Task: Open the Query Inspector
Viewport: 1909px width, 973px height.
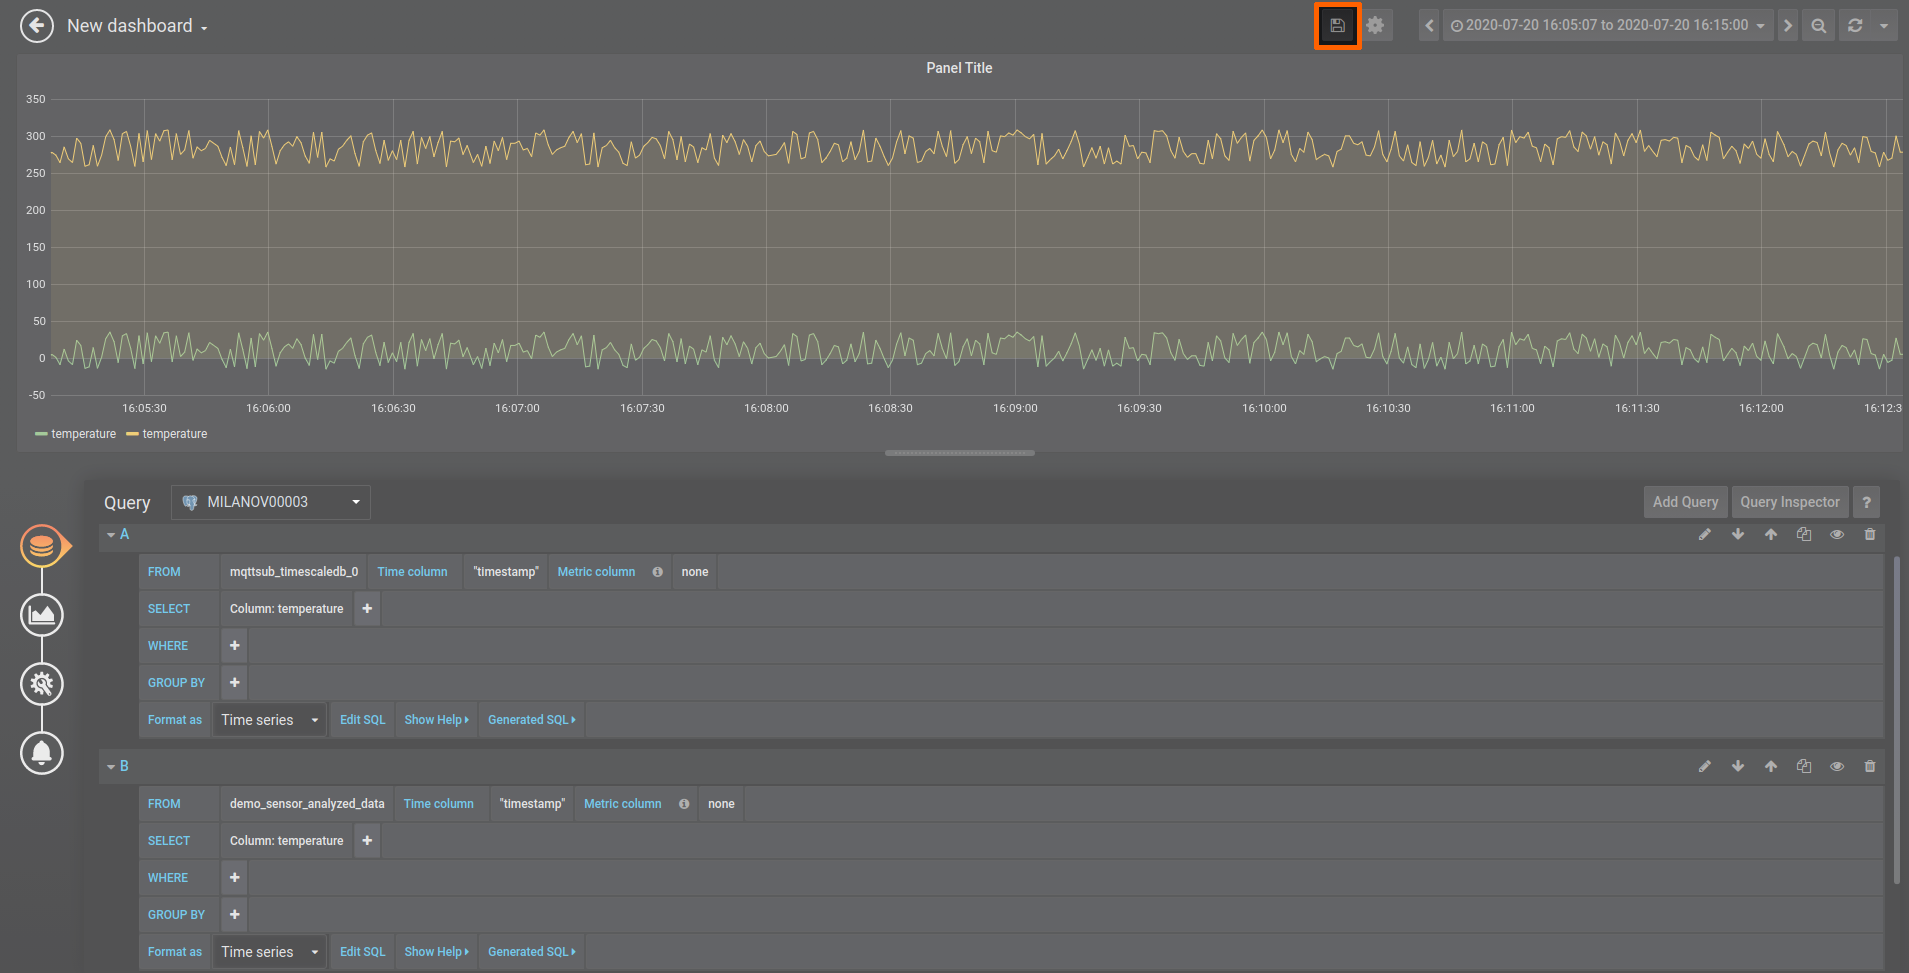Action: pos(1789,502)
